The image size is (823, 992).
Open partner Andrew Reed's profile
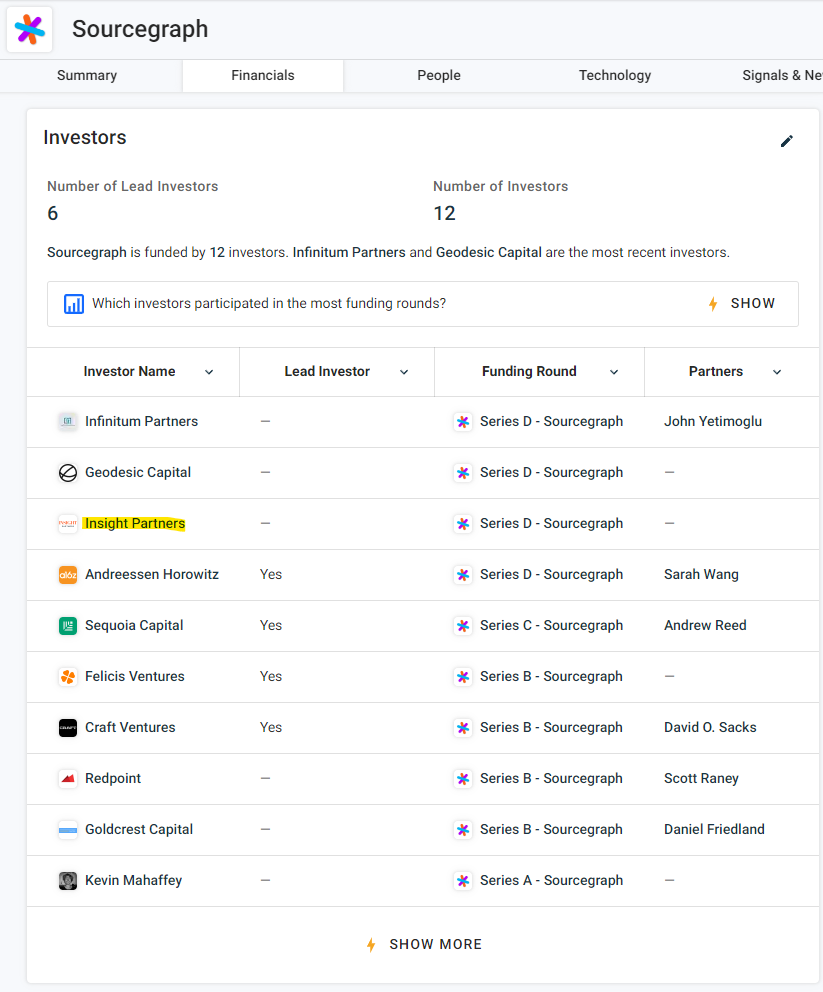[x=705, y=626]
